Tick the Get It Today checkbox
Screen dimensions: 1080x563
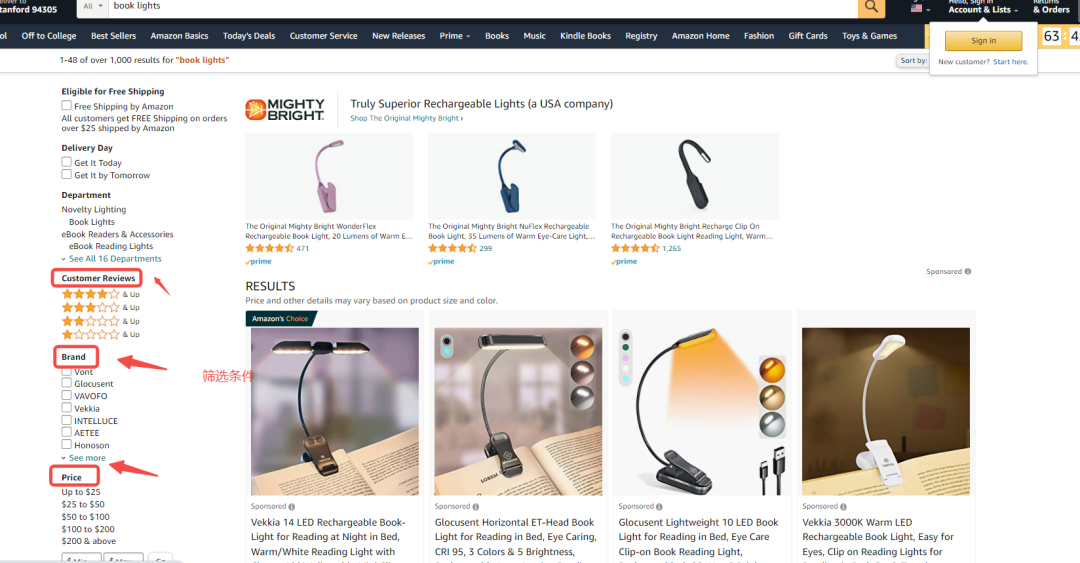66,162
